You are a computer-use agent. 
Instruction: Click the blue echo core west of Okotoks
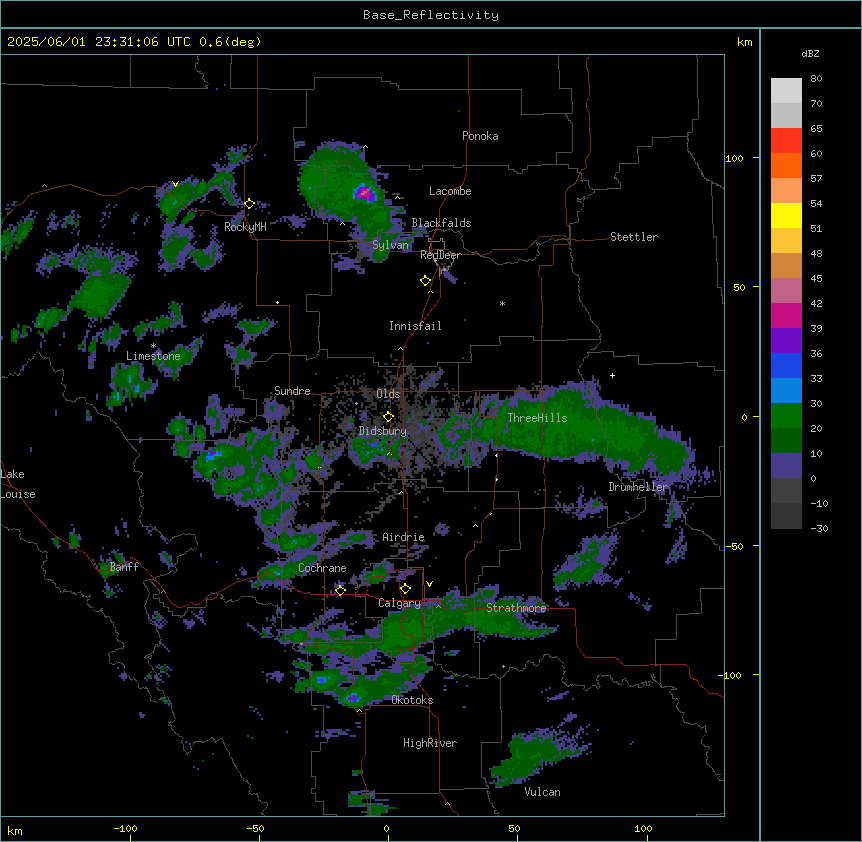[x=352, y=698]
